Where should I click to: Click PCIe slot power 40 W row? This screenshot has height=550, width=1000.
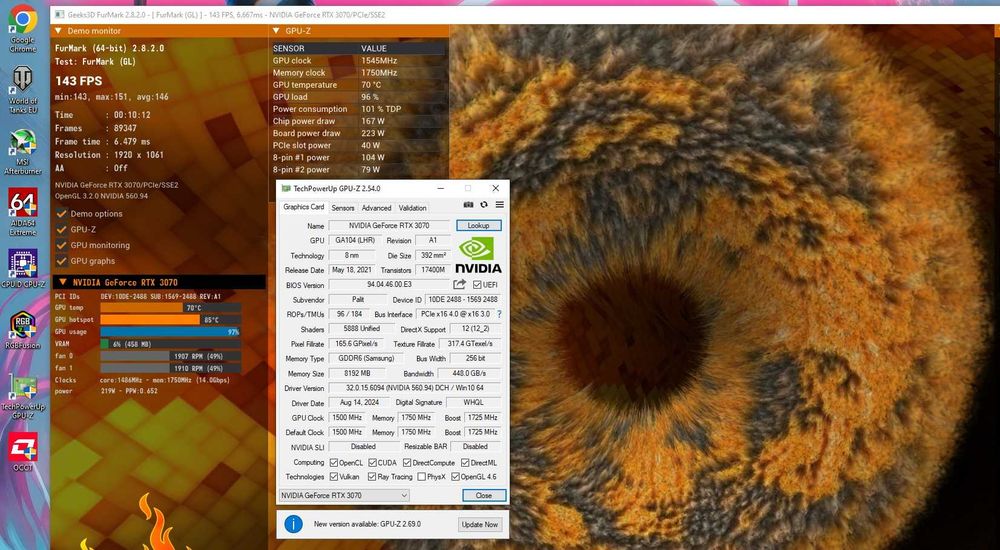(x=358, y=145)
